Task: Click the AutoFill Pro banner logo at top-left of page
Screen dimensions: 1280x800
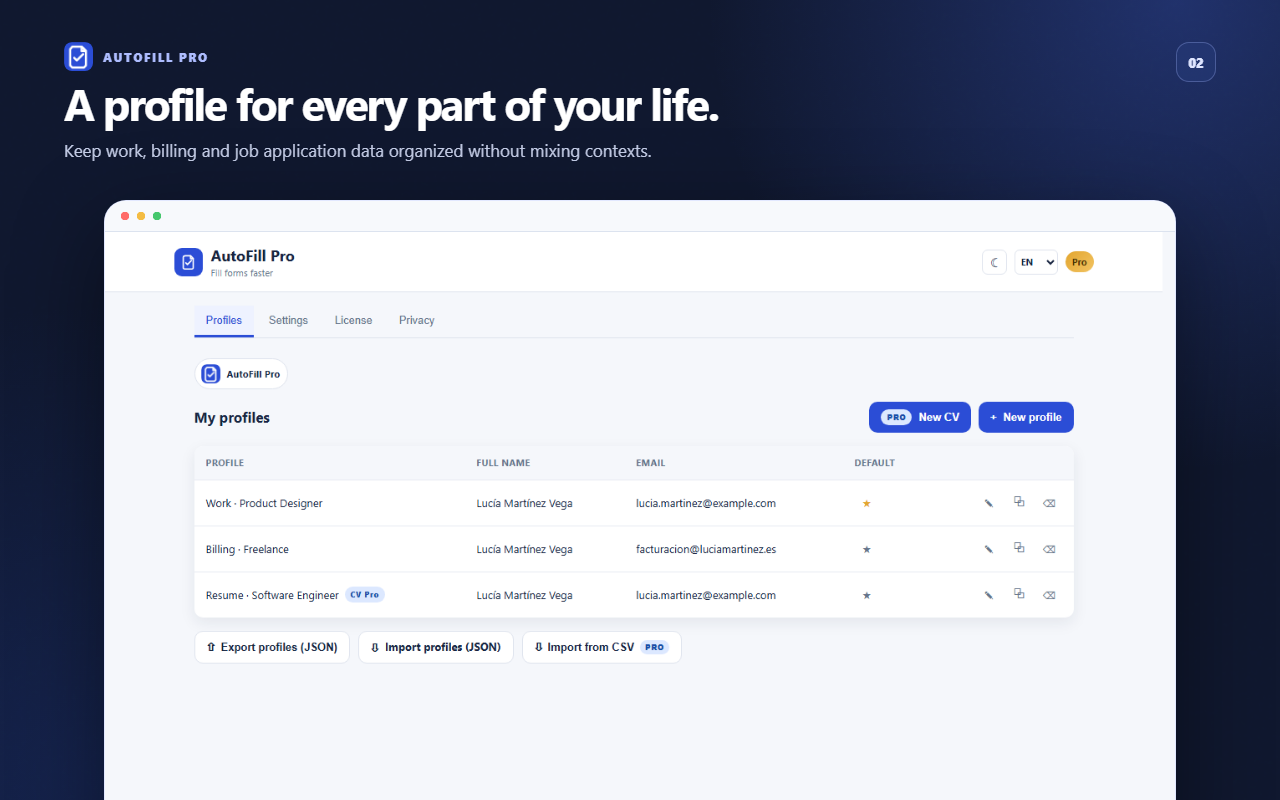Action: pos(78,57)
